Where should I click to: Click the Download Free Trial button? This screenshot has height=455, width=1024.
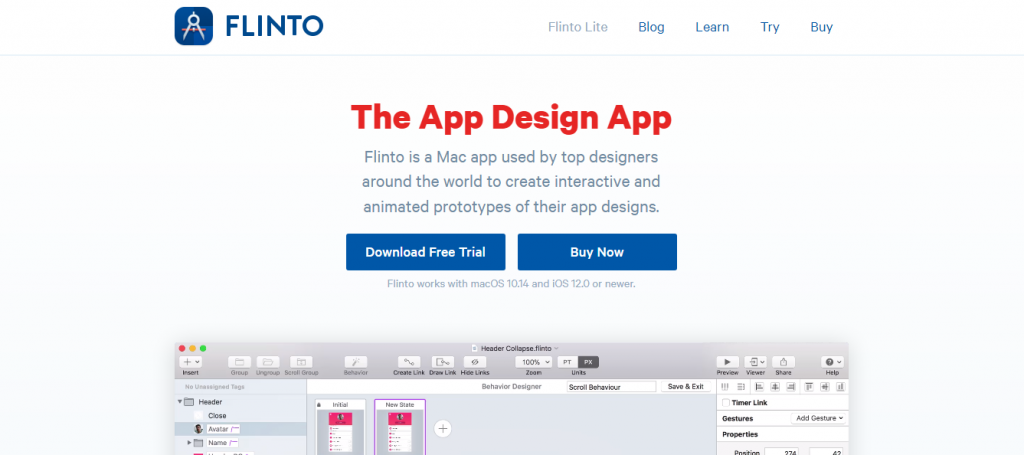coord(425,252)
